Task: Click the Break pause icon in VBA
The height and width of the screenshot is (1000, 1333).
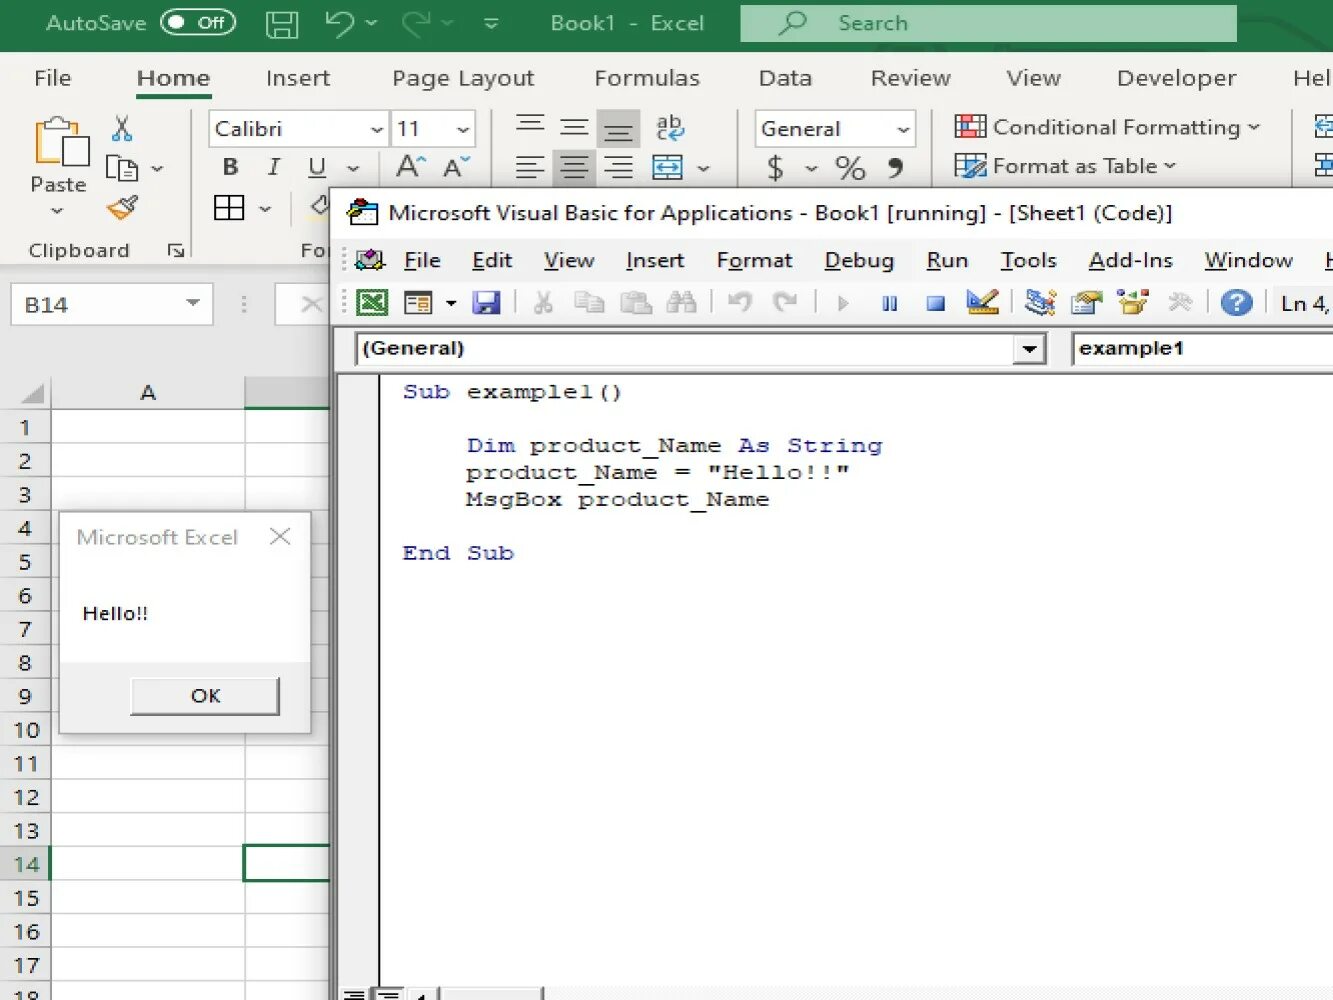Action: pos(889,302)
